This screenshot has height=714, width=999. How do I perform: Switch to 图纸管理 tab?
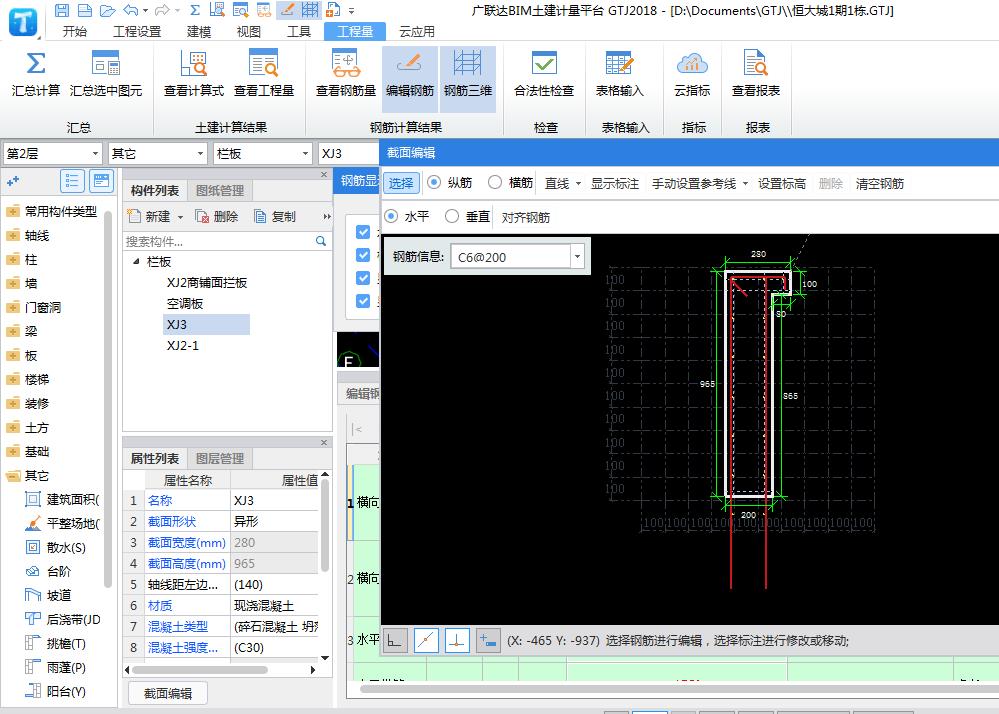220,190
